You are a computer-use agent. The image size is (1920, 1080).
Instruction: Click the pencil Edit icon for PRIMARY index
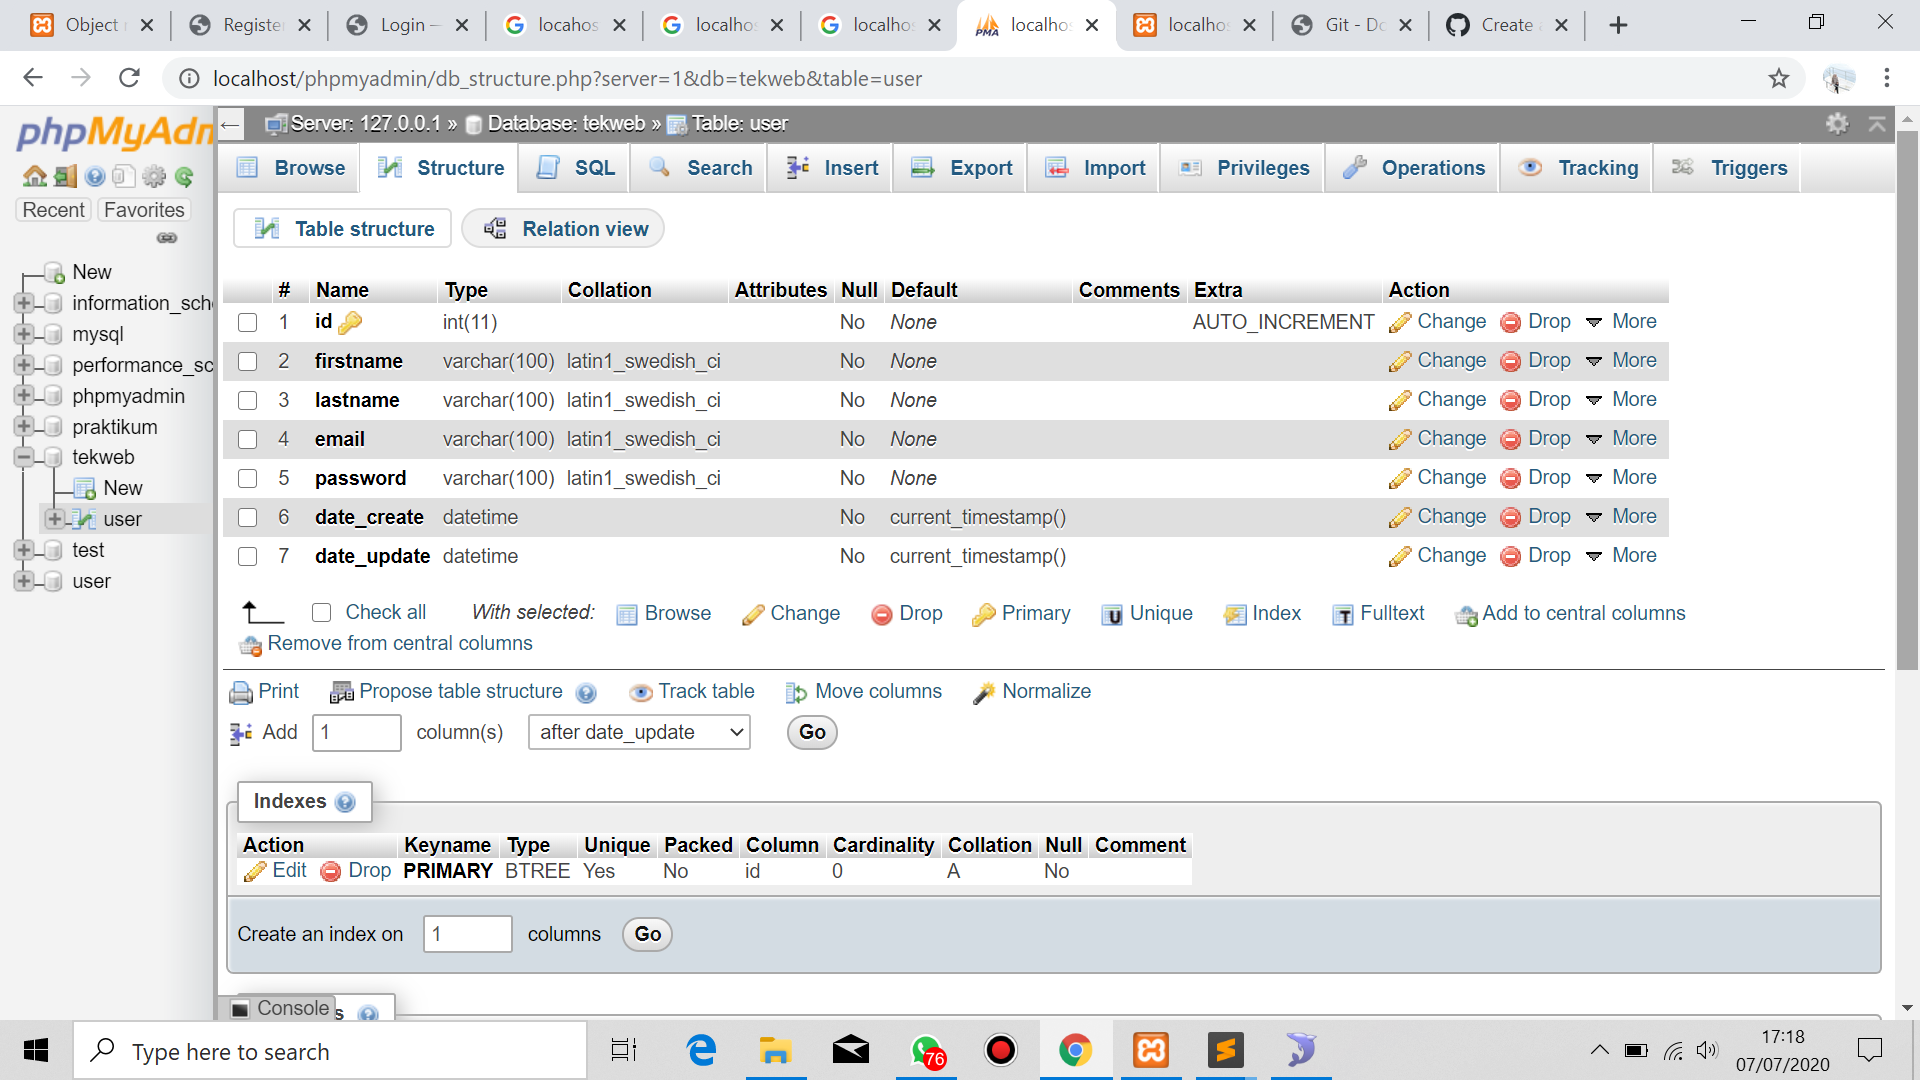[x=257, y=871]
